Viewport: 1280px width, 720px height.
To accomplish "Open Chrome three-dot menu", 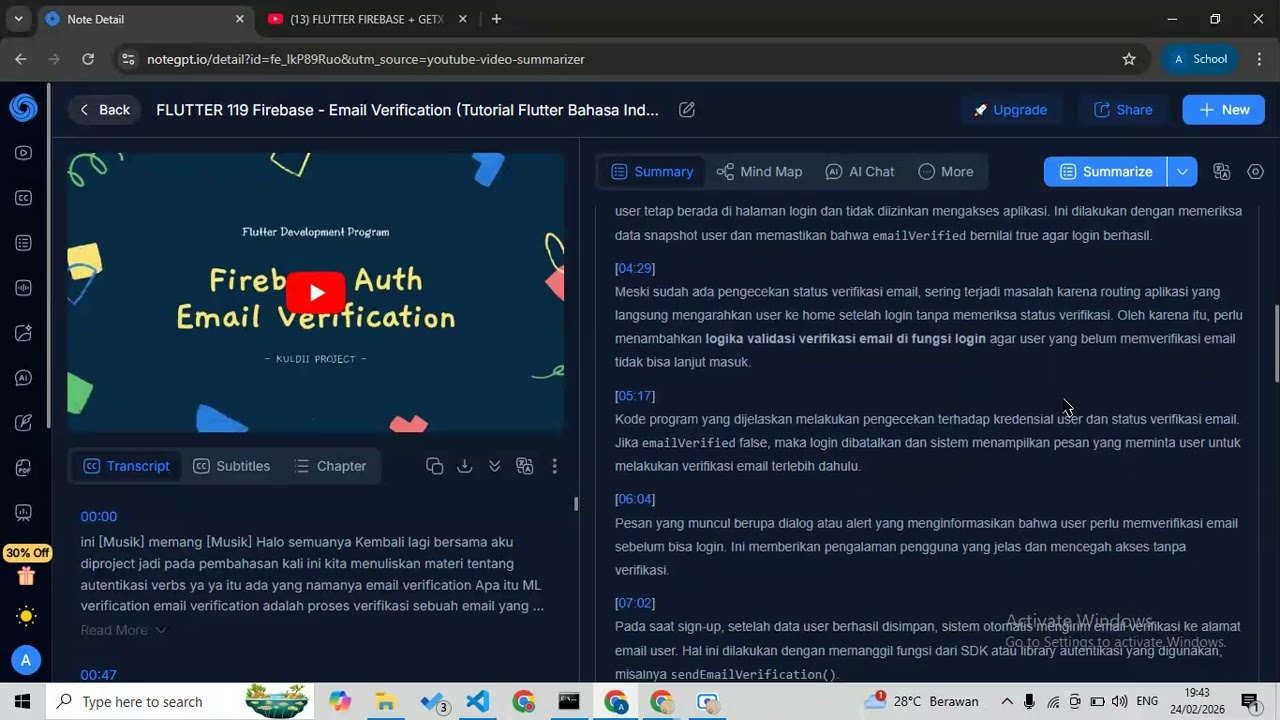I will pos(1258,59).
